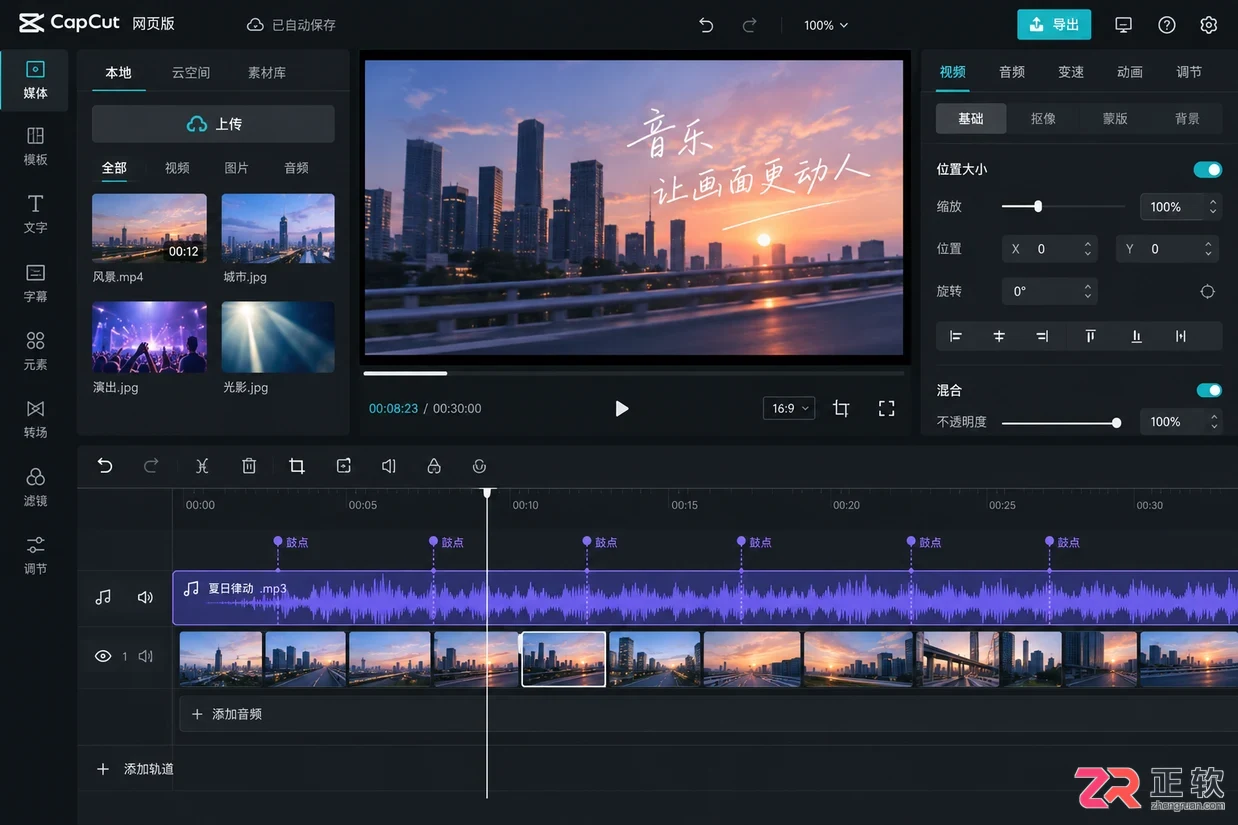Open the 文字 text sidebar item
Screen dimensions: 1238x825
tap(35, 214)
